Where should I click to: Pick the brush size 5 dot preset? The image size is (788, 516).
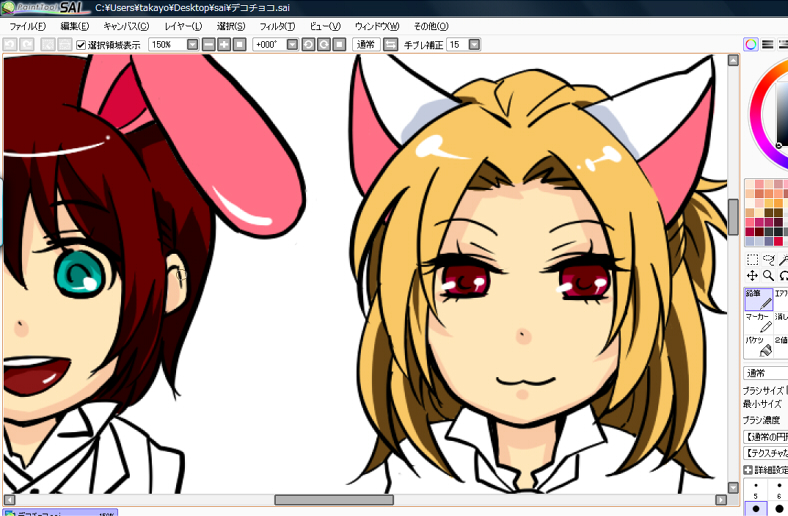point(755,490)
